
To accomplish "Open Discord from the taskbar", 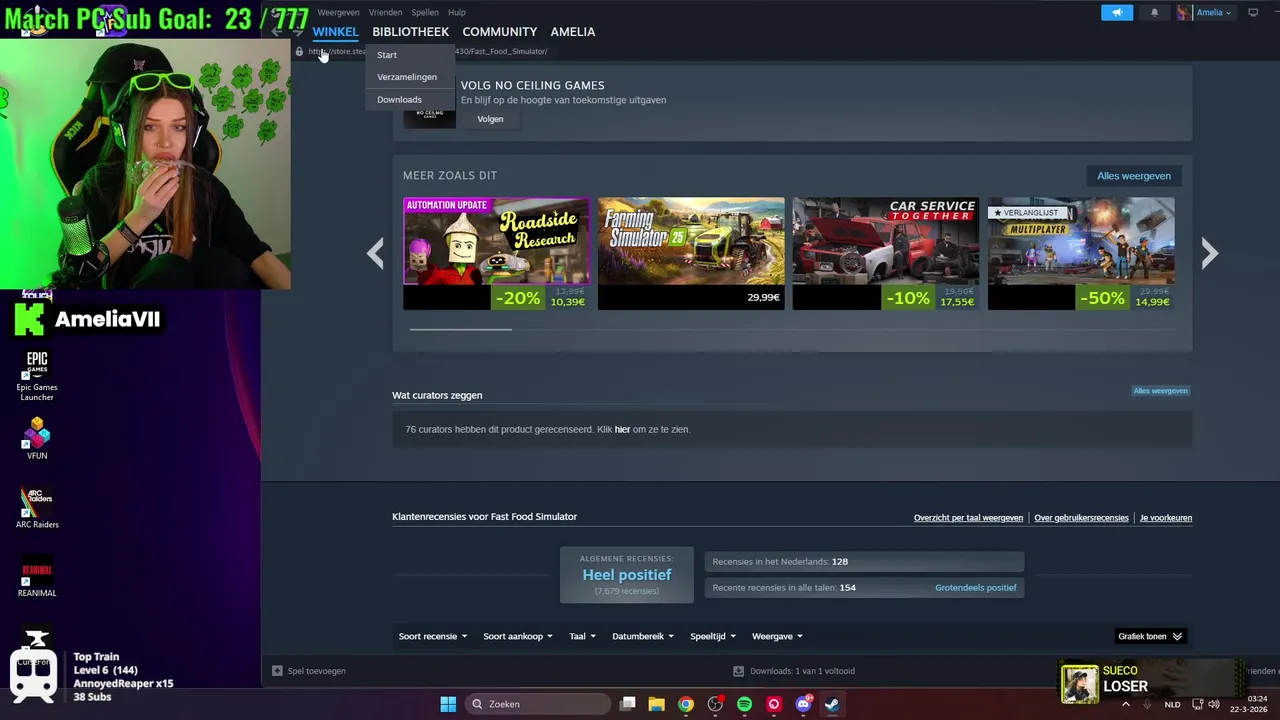I will pos(803,704).
